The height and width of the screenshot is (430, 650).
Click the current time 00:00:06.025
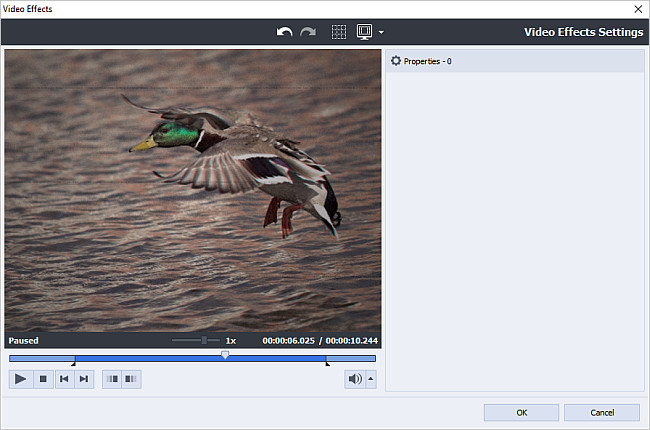pyautogui.click(x=289, y=340)
